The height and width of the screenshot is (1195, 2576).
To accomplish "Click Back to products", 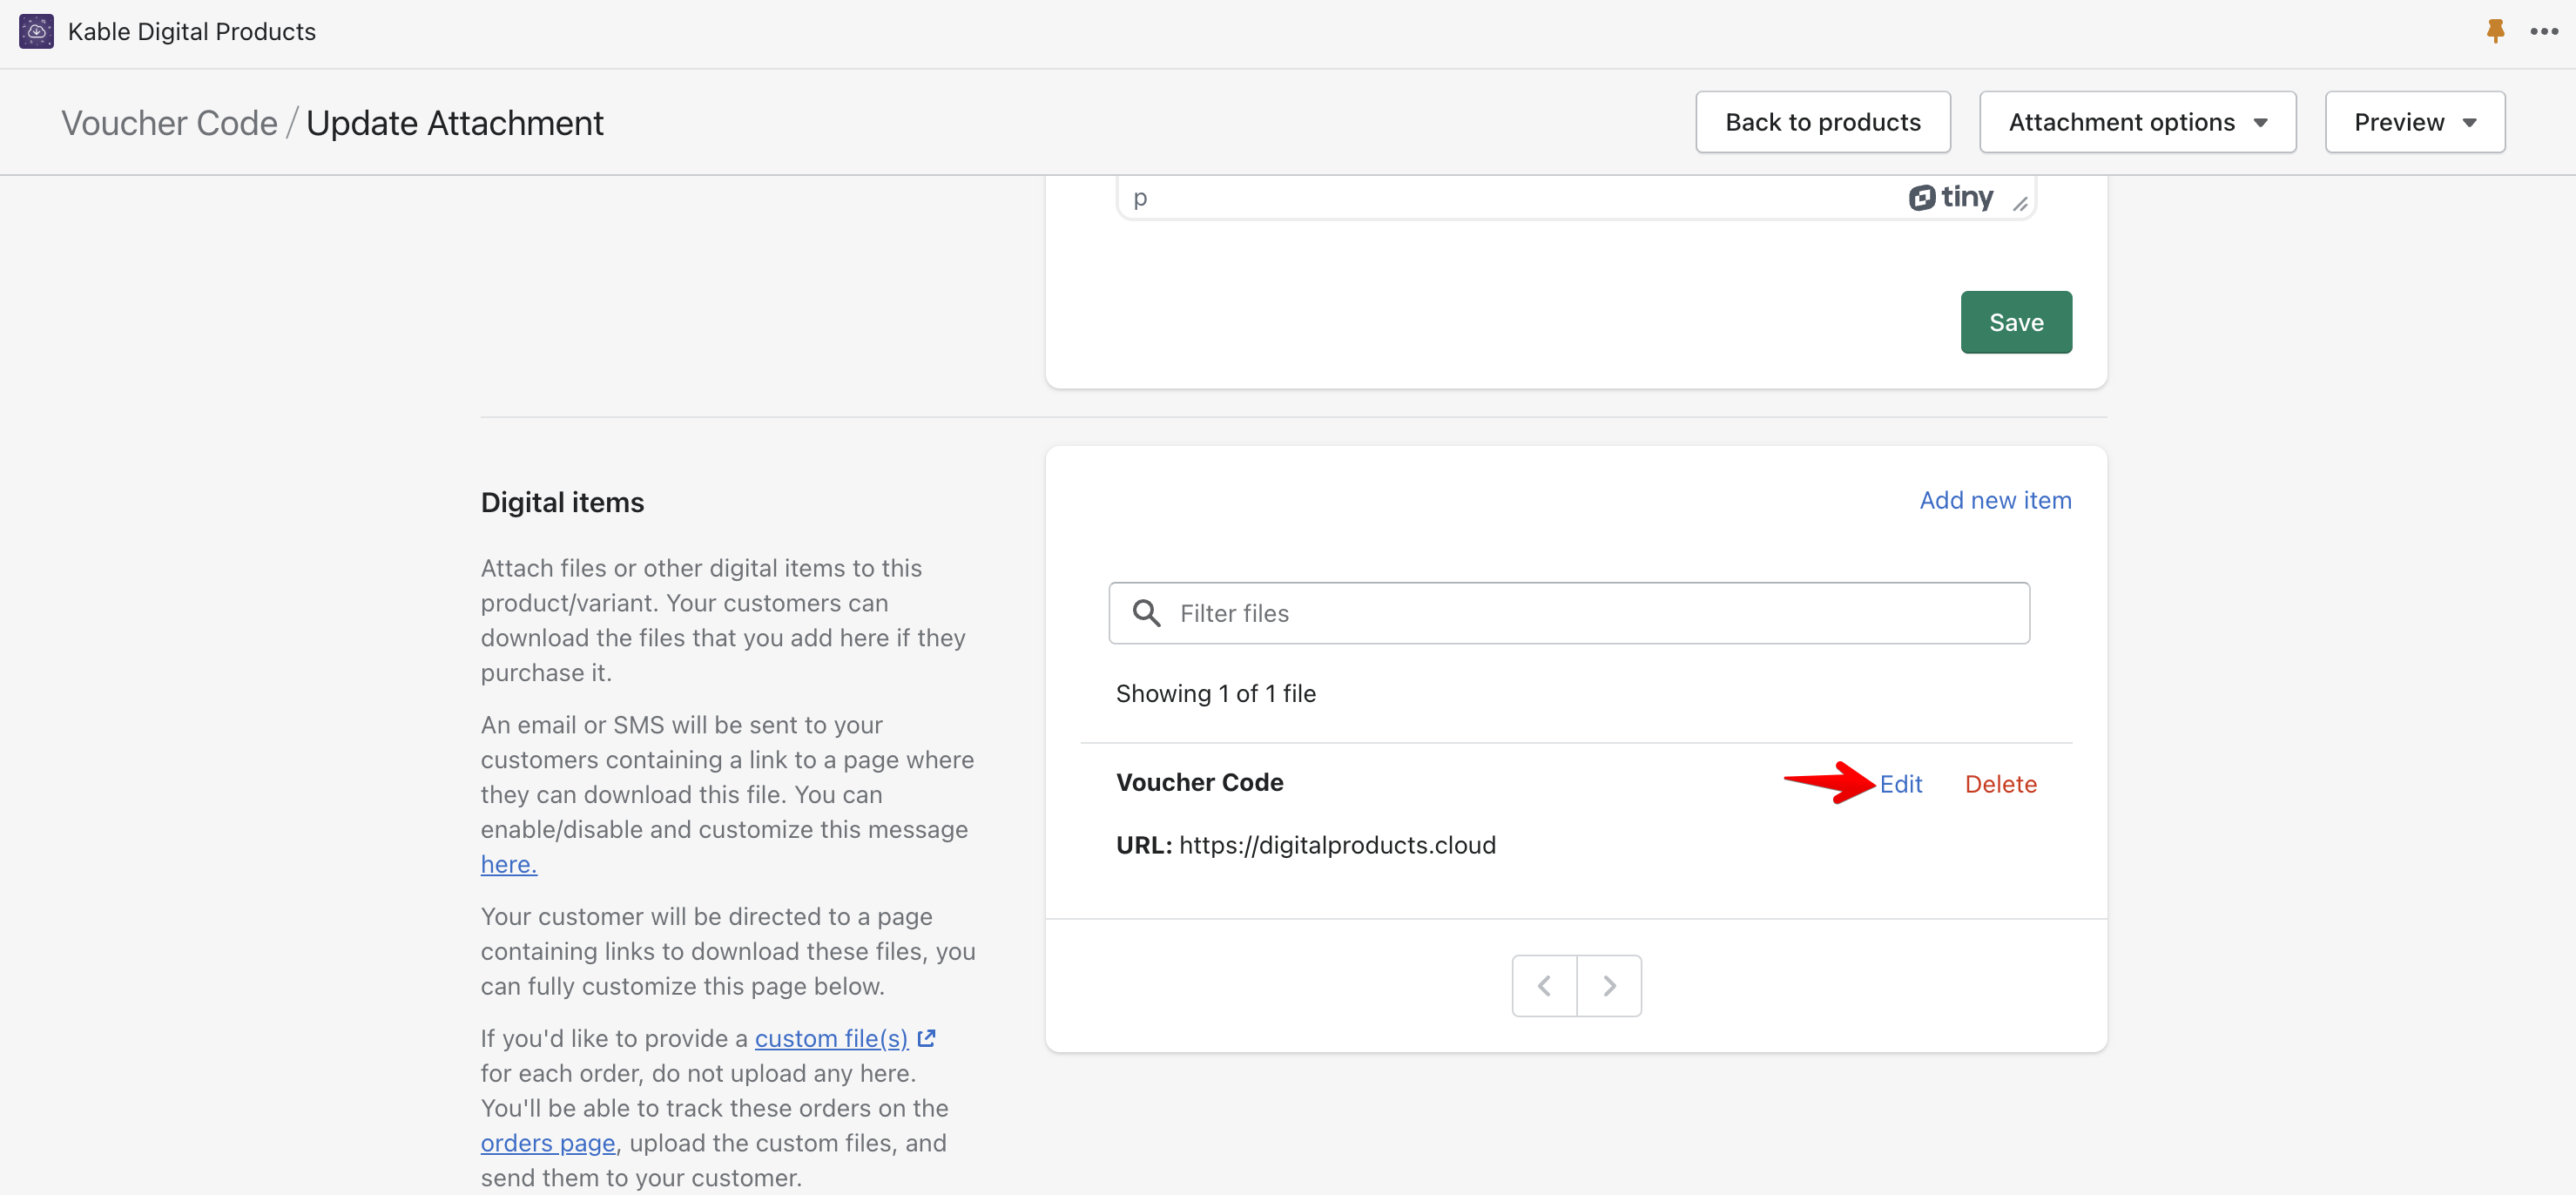I will [x=1822, y=121].
